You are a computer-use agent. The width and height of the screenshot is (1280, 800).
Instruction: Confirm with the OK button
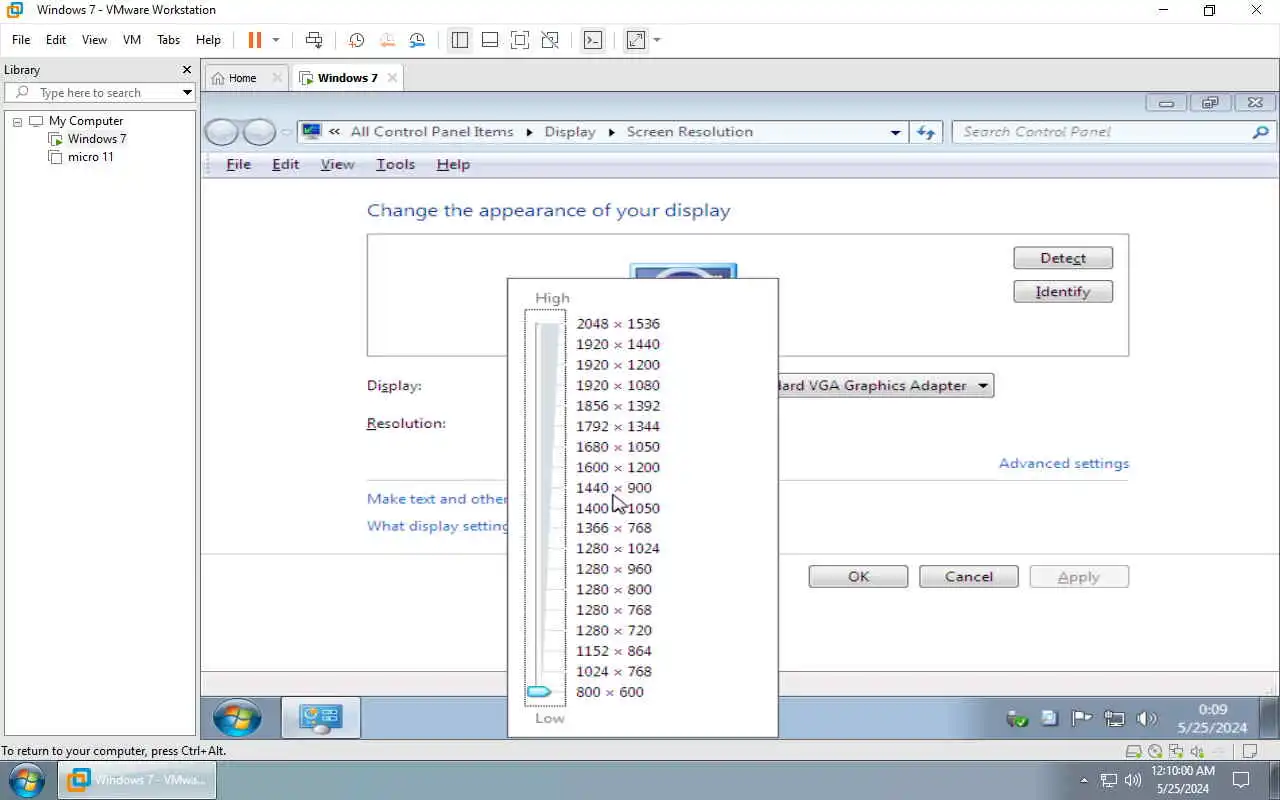[x=858, y=577]
